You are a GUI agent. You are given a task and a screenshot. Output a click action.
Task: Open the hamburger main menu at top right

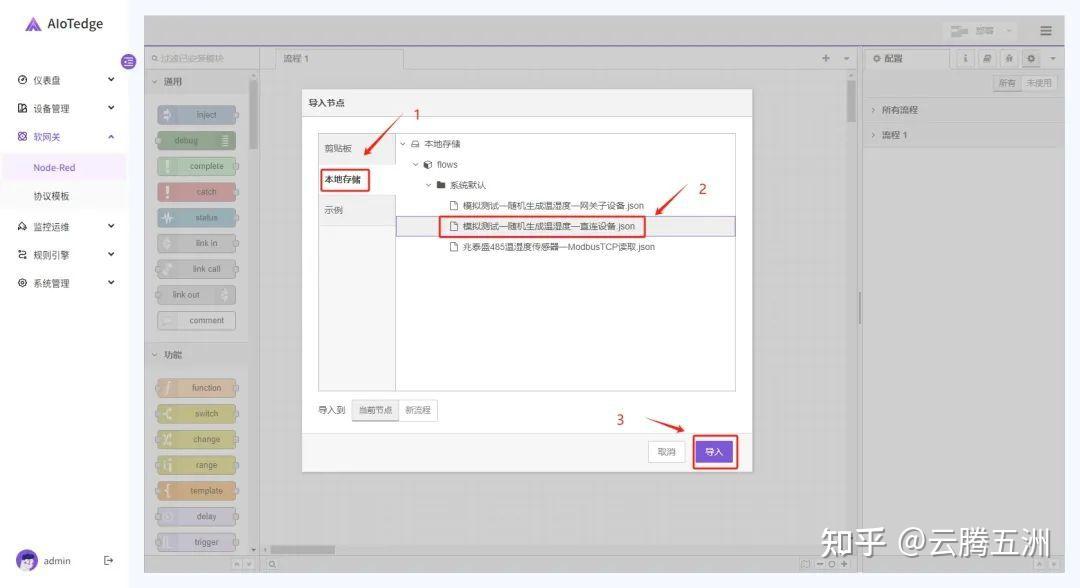[1045, 30]
